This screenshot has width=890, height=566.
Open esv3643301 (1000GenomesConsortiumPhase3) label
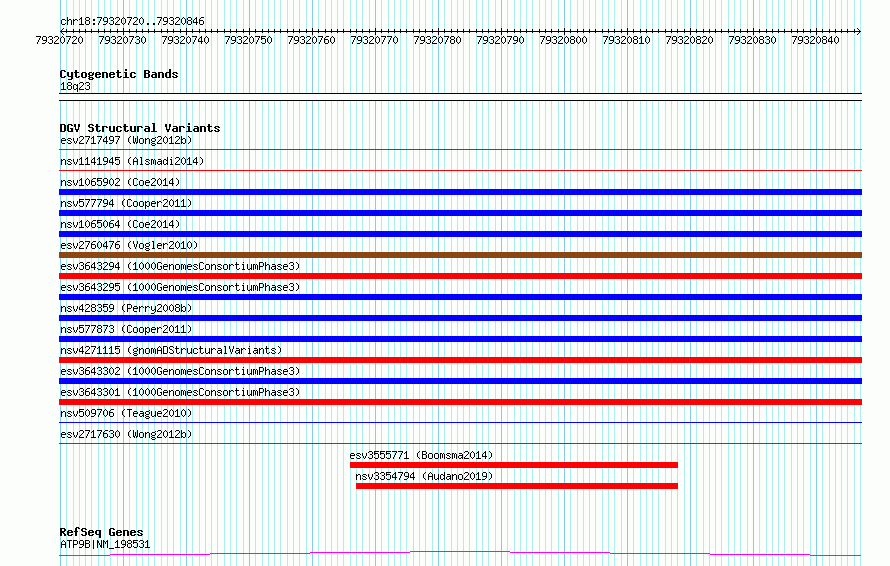click(x=180, y=392)
